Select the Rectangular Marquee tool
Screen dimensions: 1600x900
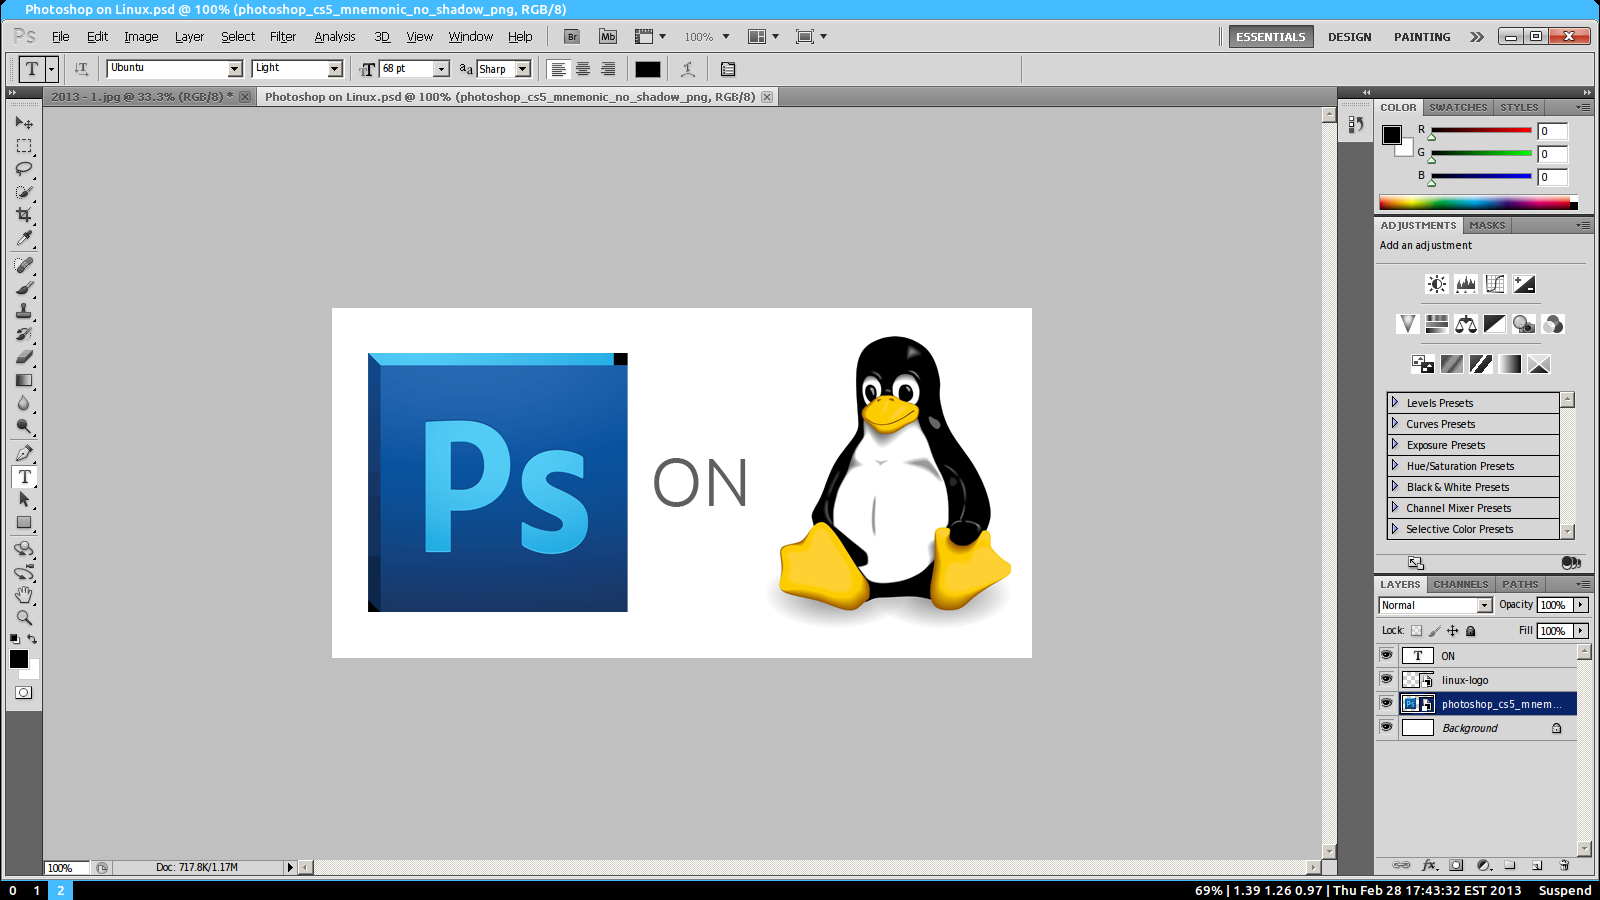coord(24,146)
